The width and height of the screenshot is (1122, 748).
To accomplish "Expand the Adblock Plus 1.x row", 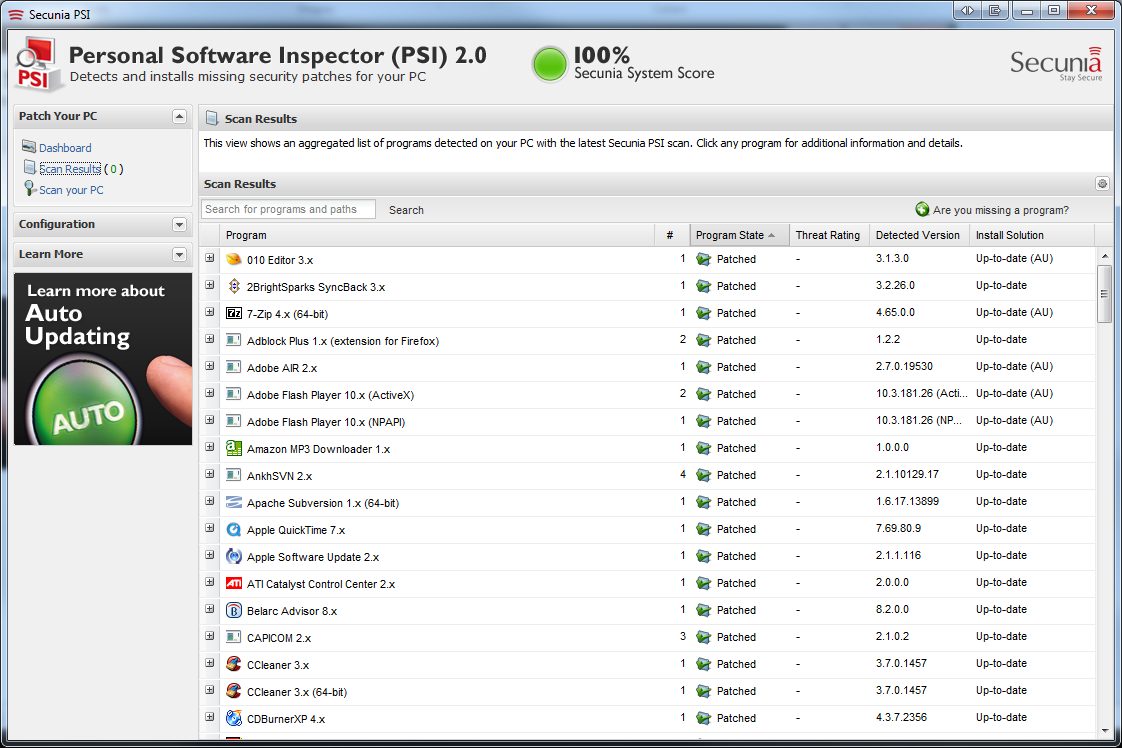I will point(210,339).
